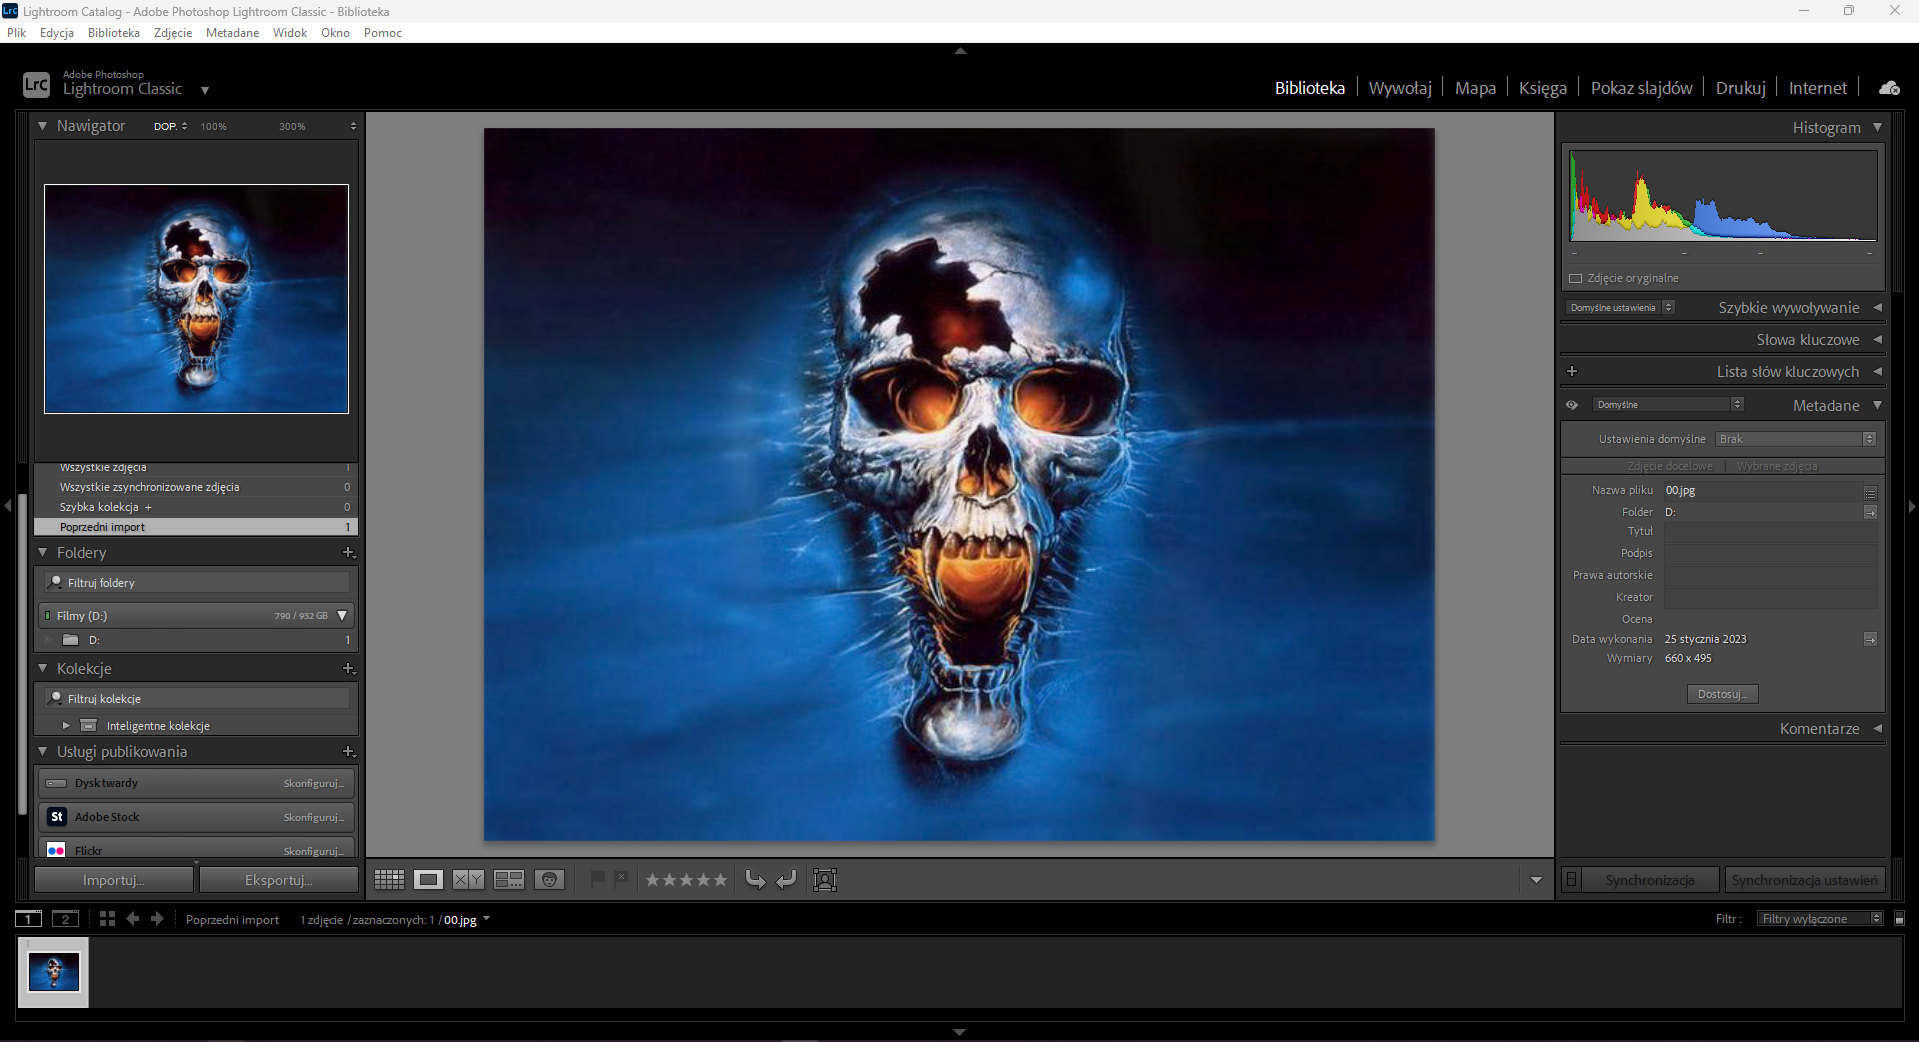Go back with the filmstrip left arrow

(x=133, y=919)
